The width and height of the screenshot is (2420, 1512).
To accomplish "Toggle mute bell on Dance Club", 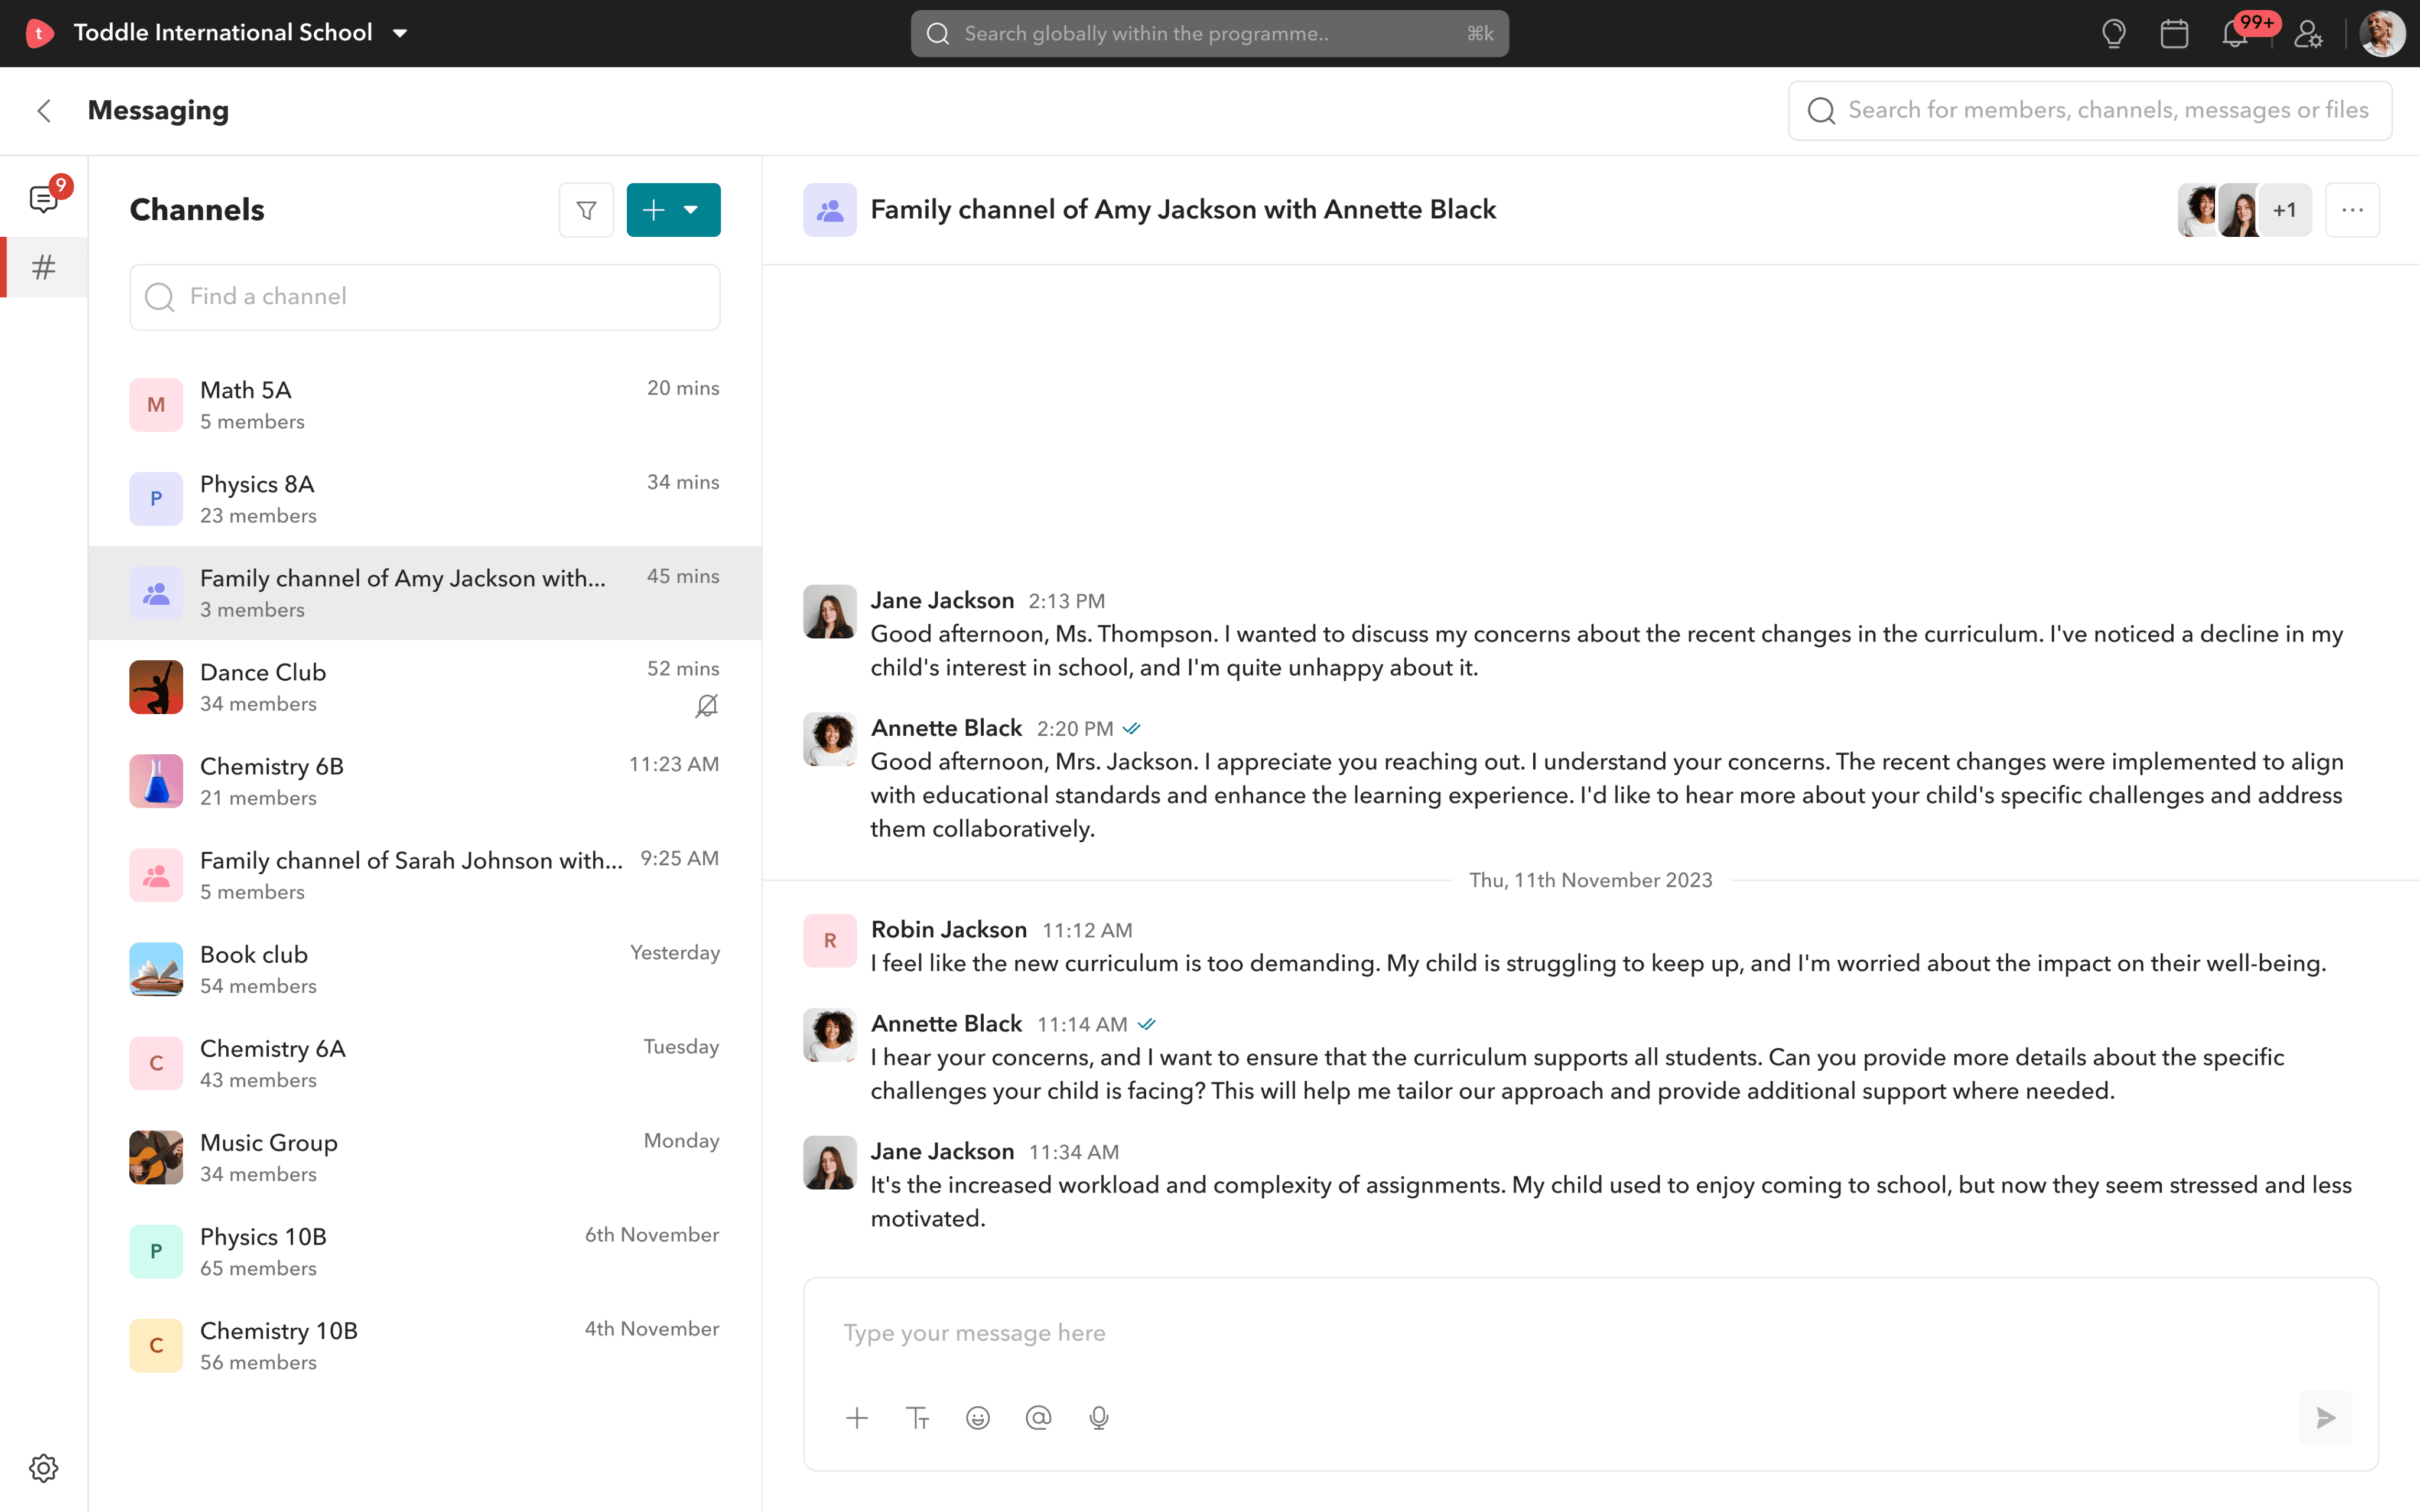I will coord(706,706).
